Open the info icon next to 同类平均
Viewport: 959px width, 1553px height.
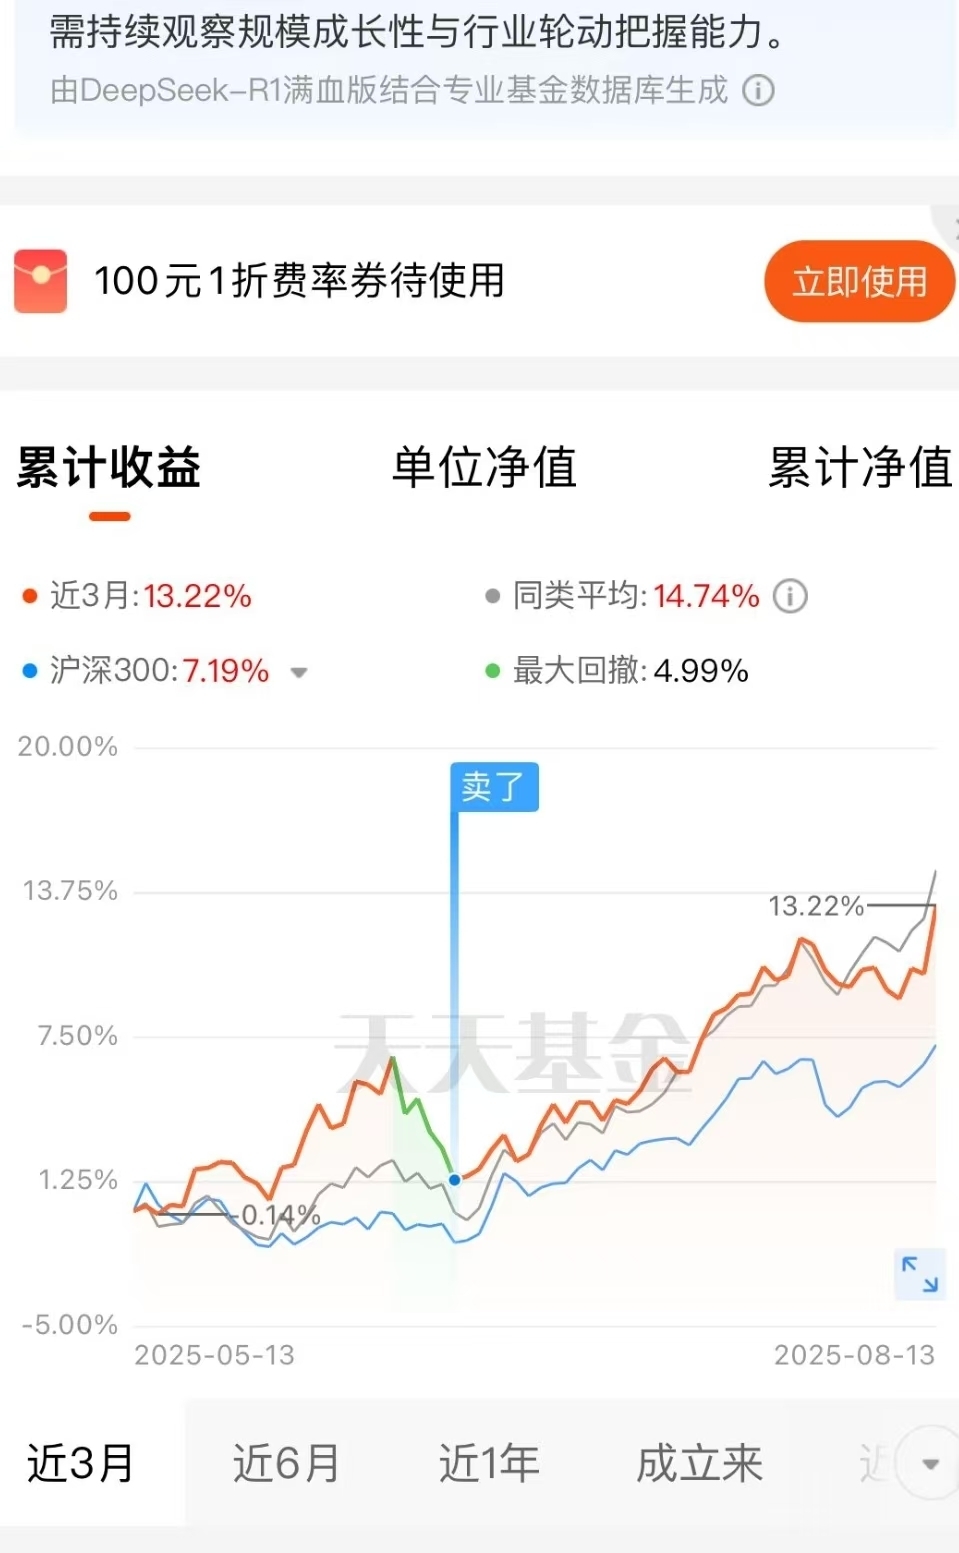790,596
